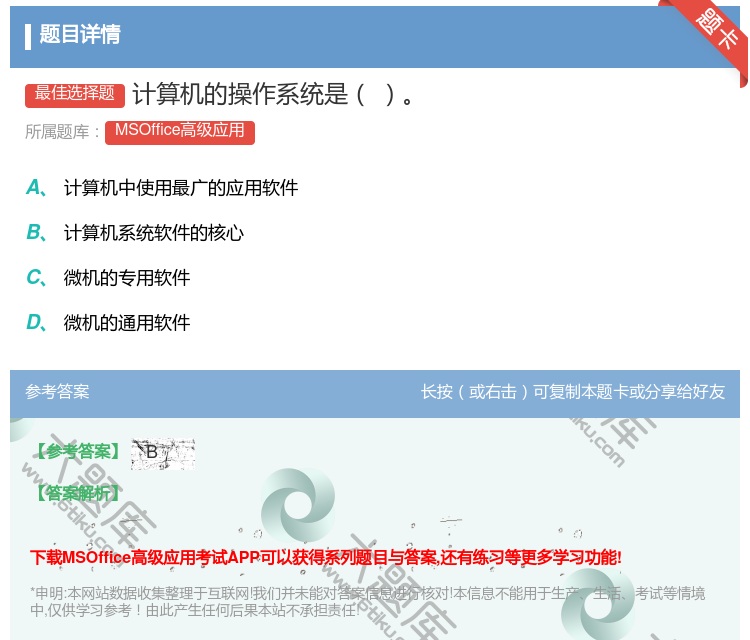This screenshot has width=750, height=640.
Task: Click the 所属题库 label
Action: tap(62, 132)
